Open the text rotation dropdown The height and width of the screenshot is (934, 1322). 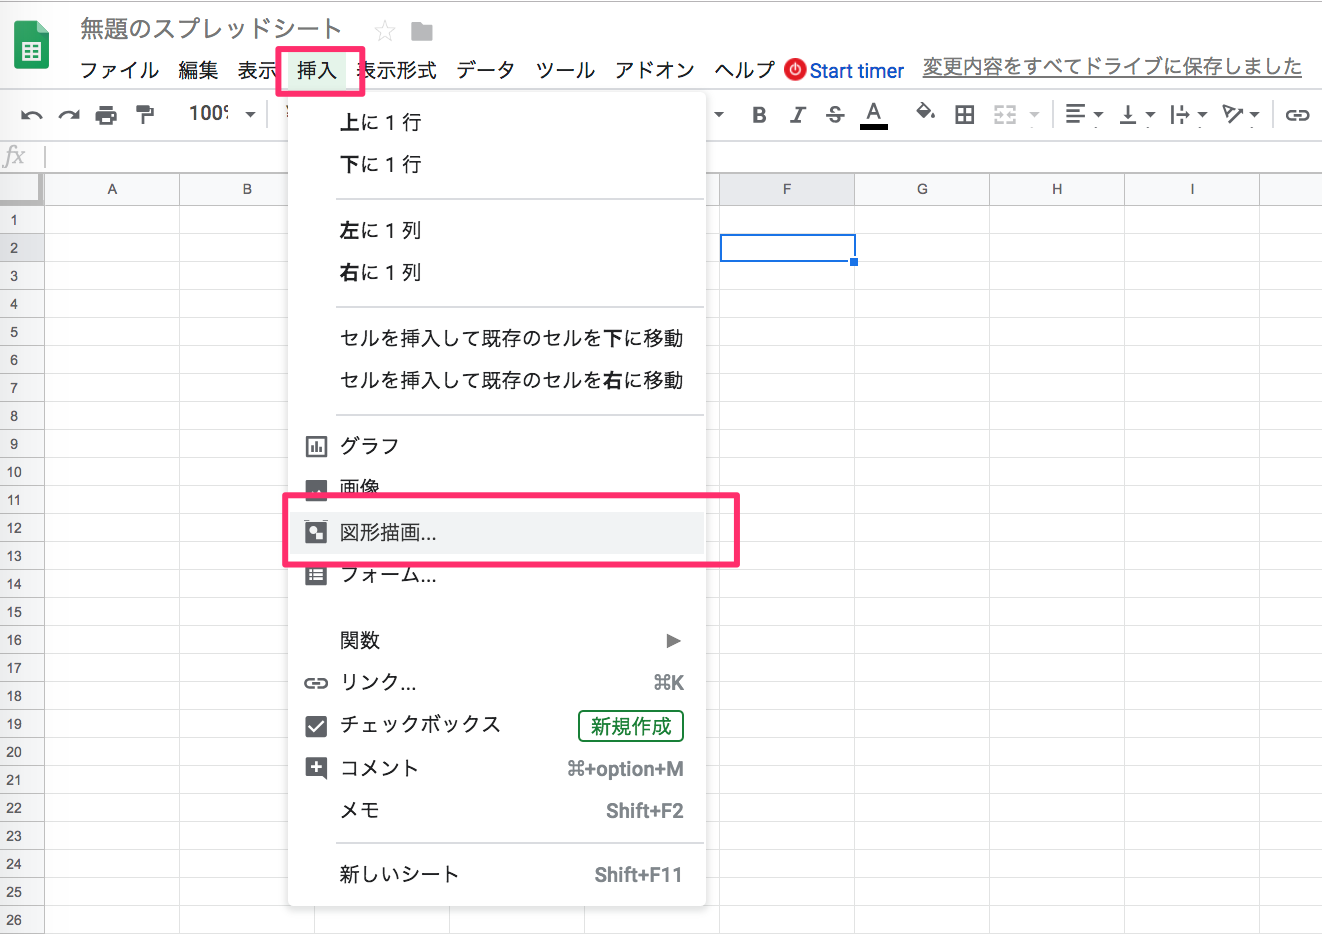click(x=1240, y=115)
